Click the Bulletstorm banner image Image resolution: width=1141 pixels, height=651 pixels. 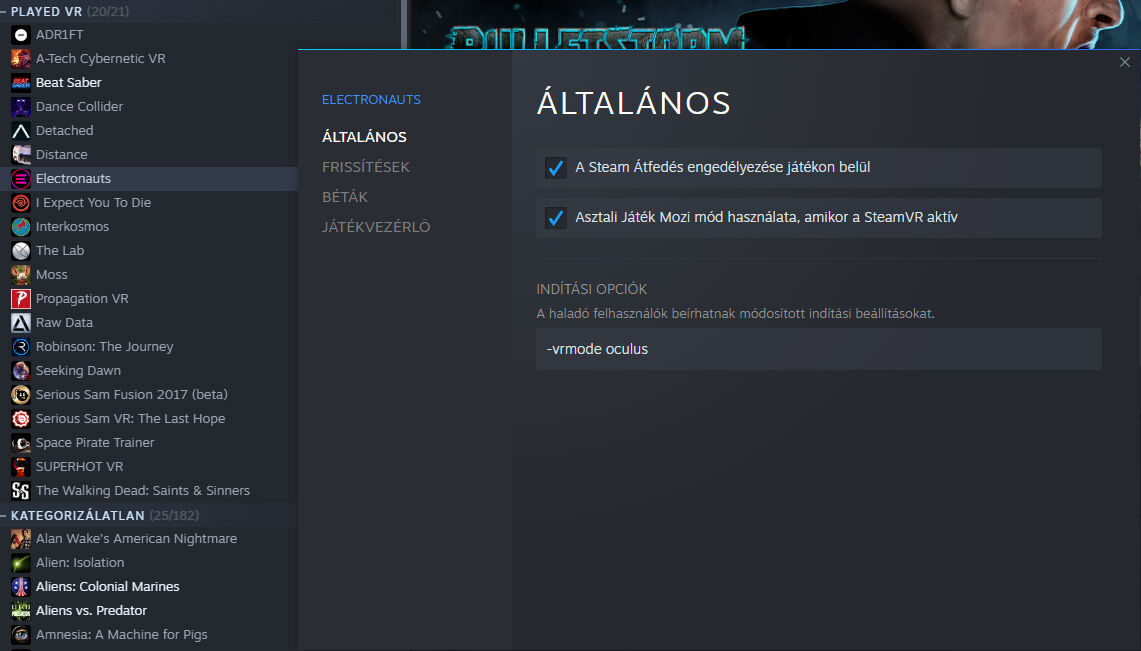[774, 25]
